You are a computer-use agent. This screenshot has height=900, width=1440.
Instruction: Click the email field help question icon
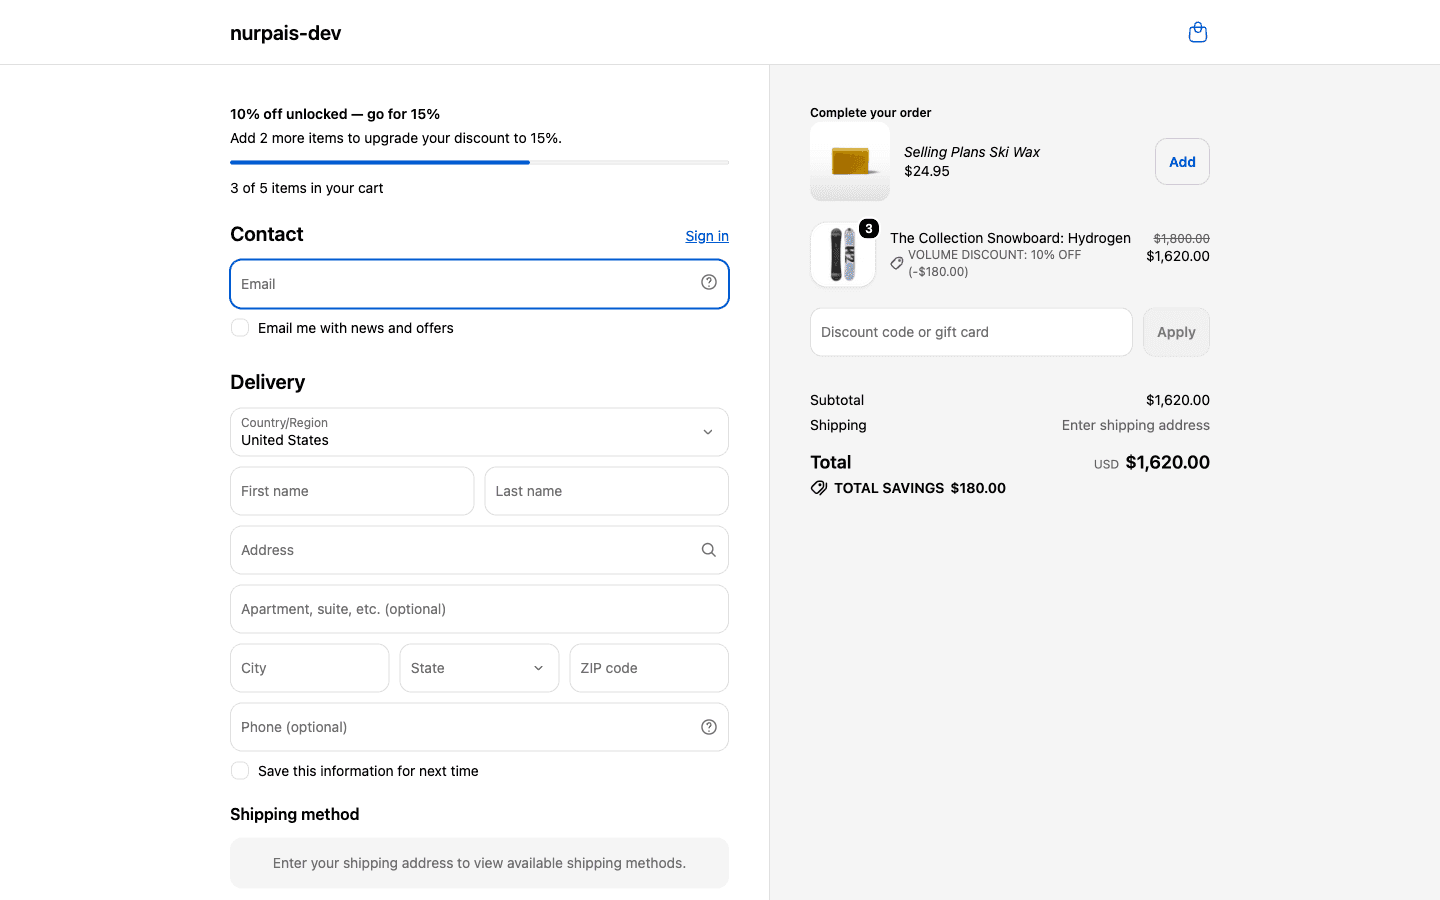(x=709, y=283)
